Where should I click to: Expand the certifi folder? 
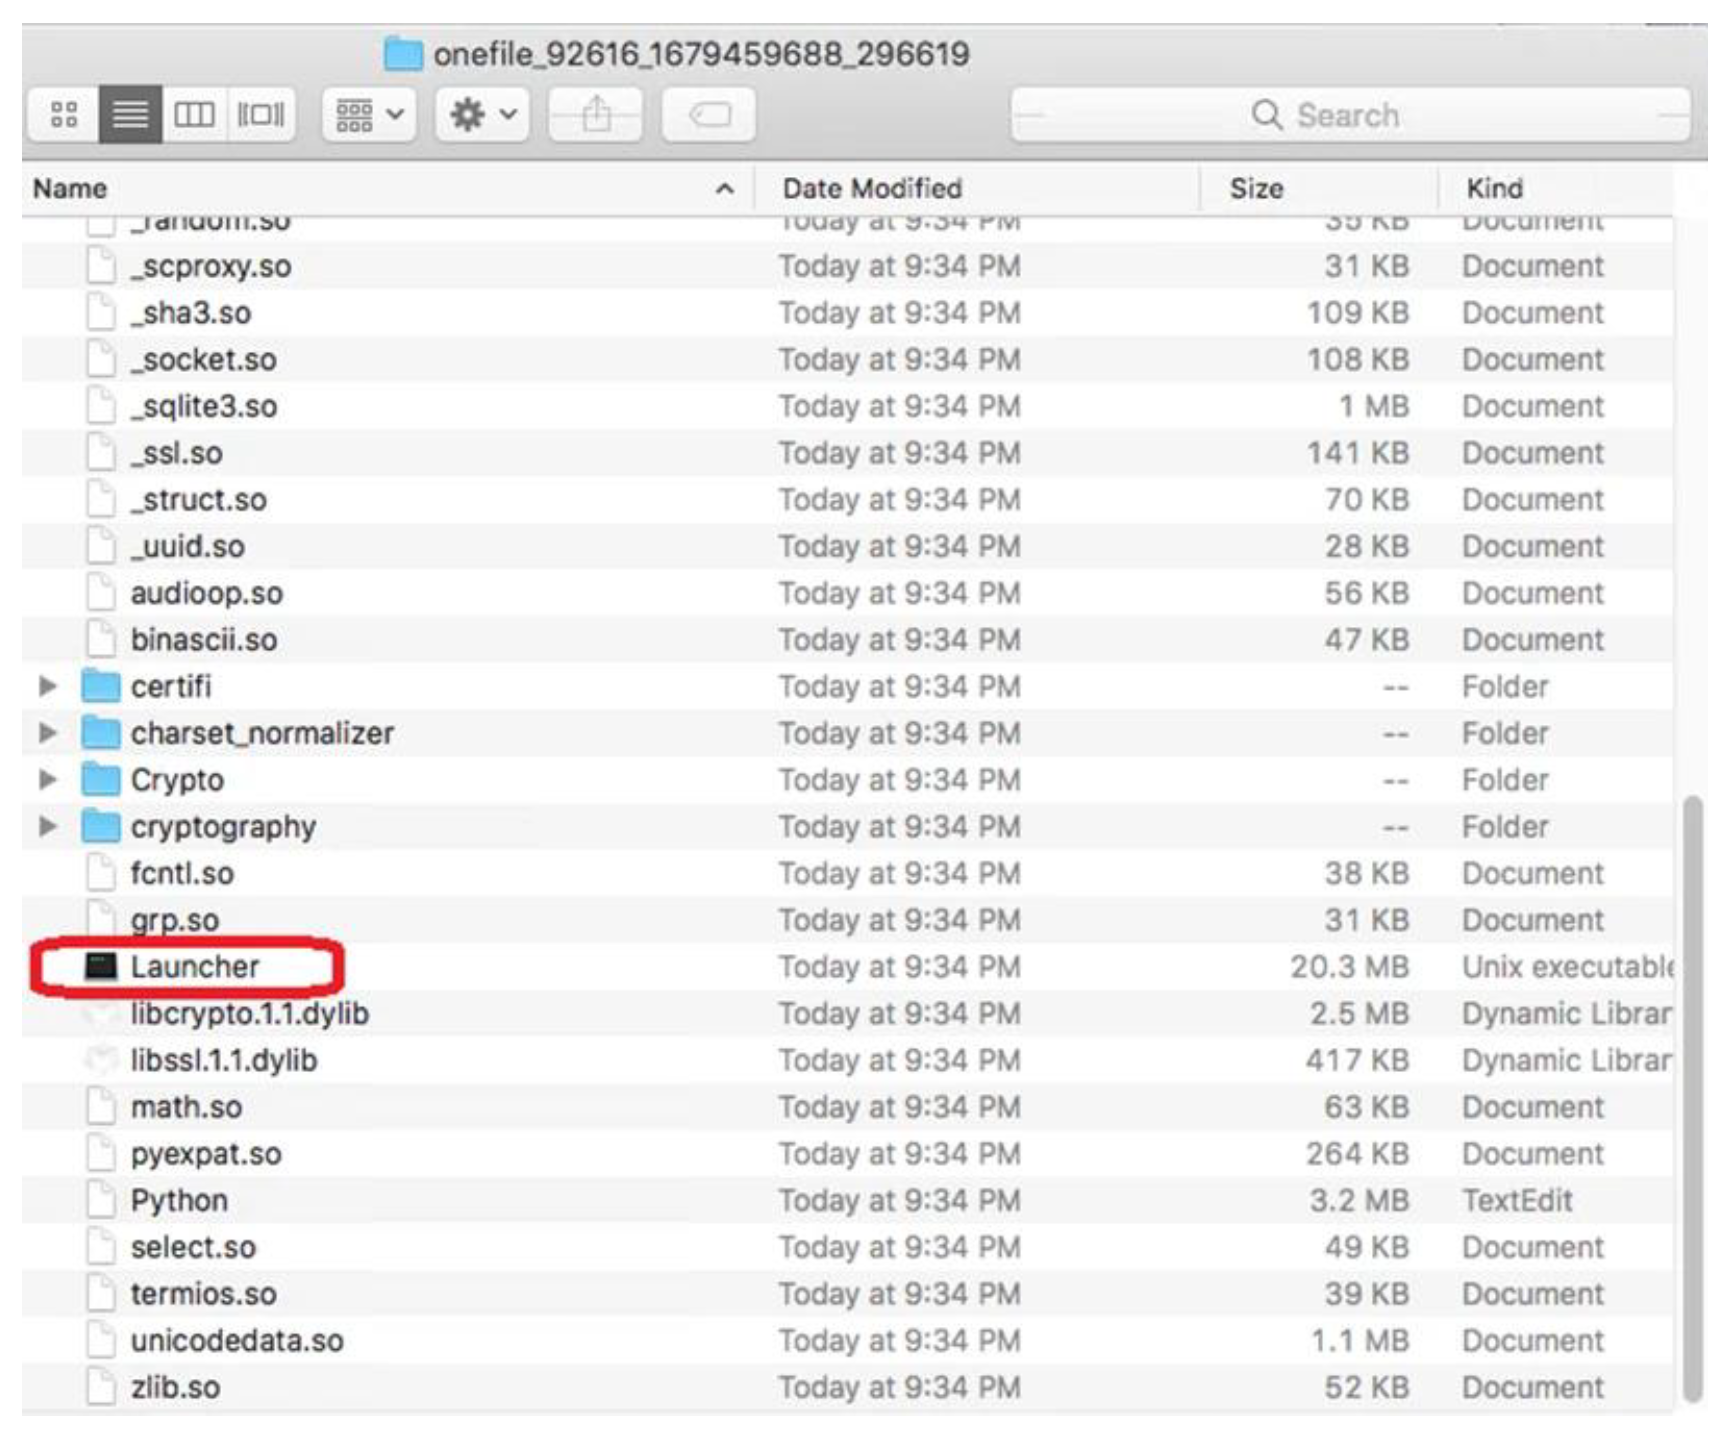point(47,686)
